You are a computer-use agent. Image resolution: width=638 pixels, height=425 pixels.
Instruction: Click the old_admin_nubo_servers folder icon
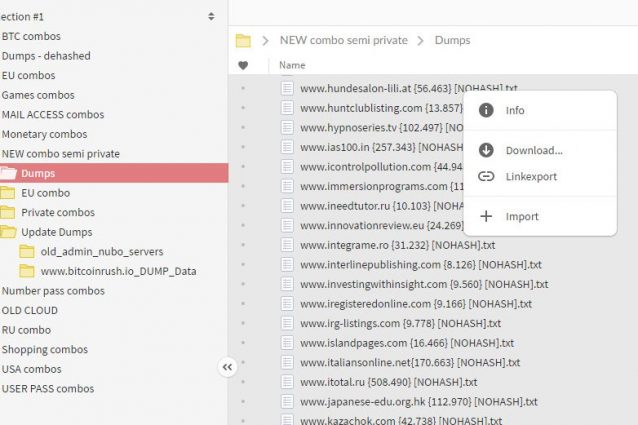click(x=27, y=251)
